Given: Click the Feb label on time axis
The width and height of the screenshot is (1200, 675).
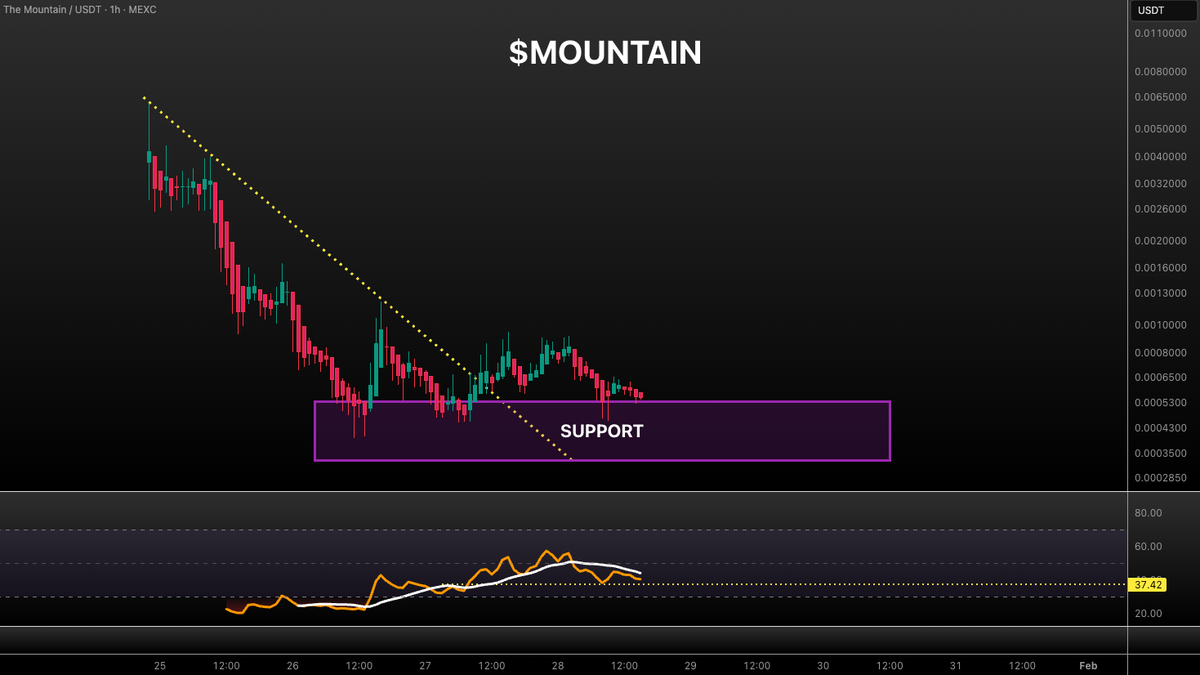Looking at the screenshot, I should [1088, 665].
